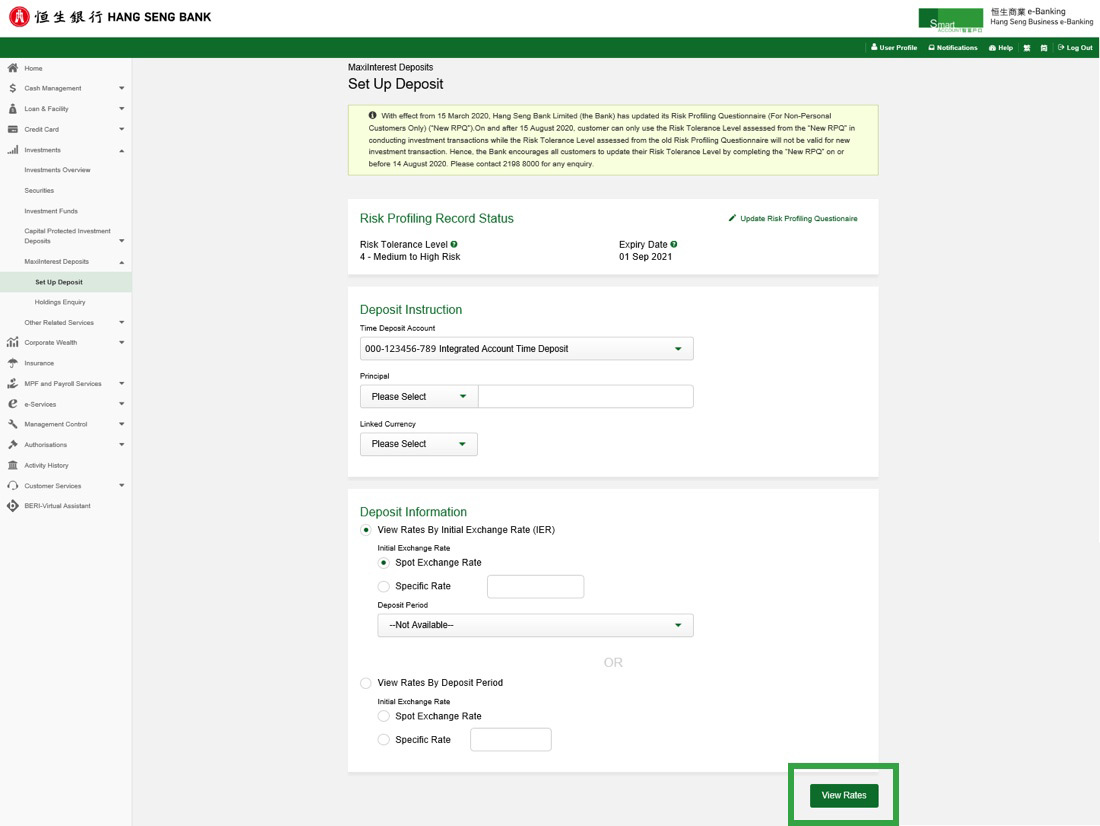This screenshot has width=1100, height=826.
Task: Click the View Rates button
Action: coord(844,795)
